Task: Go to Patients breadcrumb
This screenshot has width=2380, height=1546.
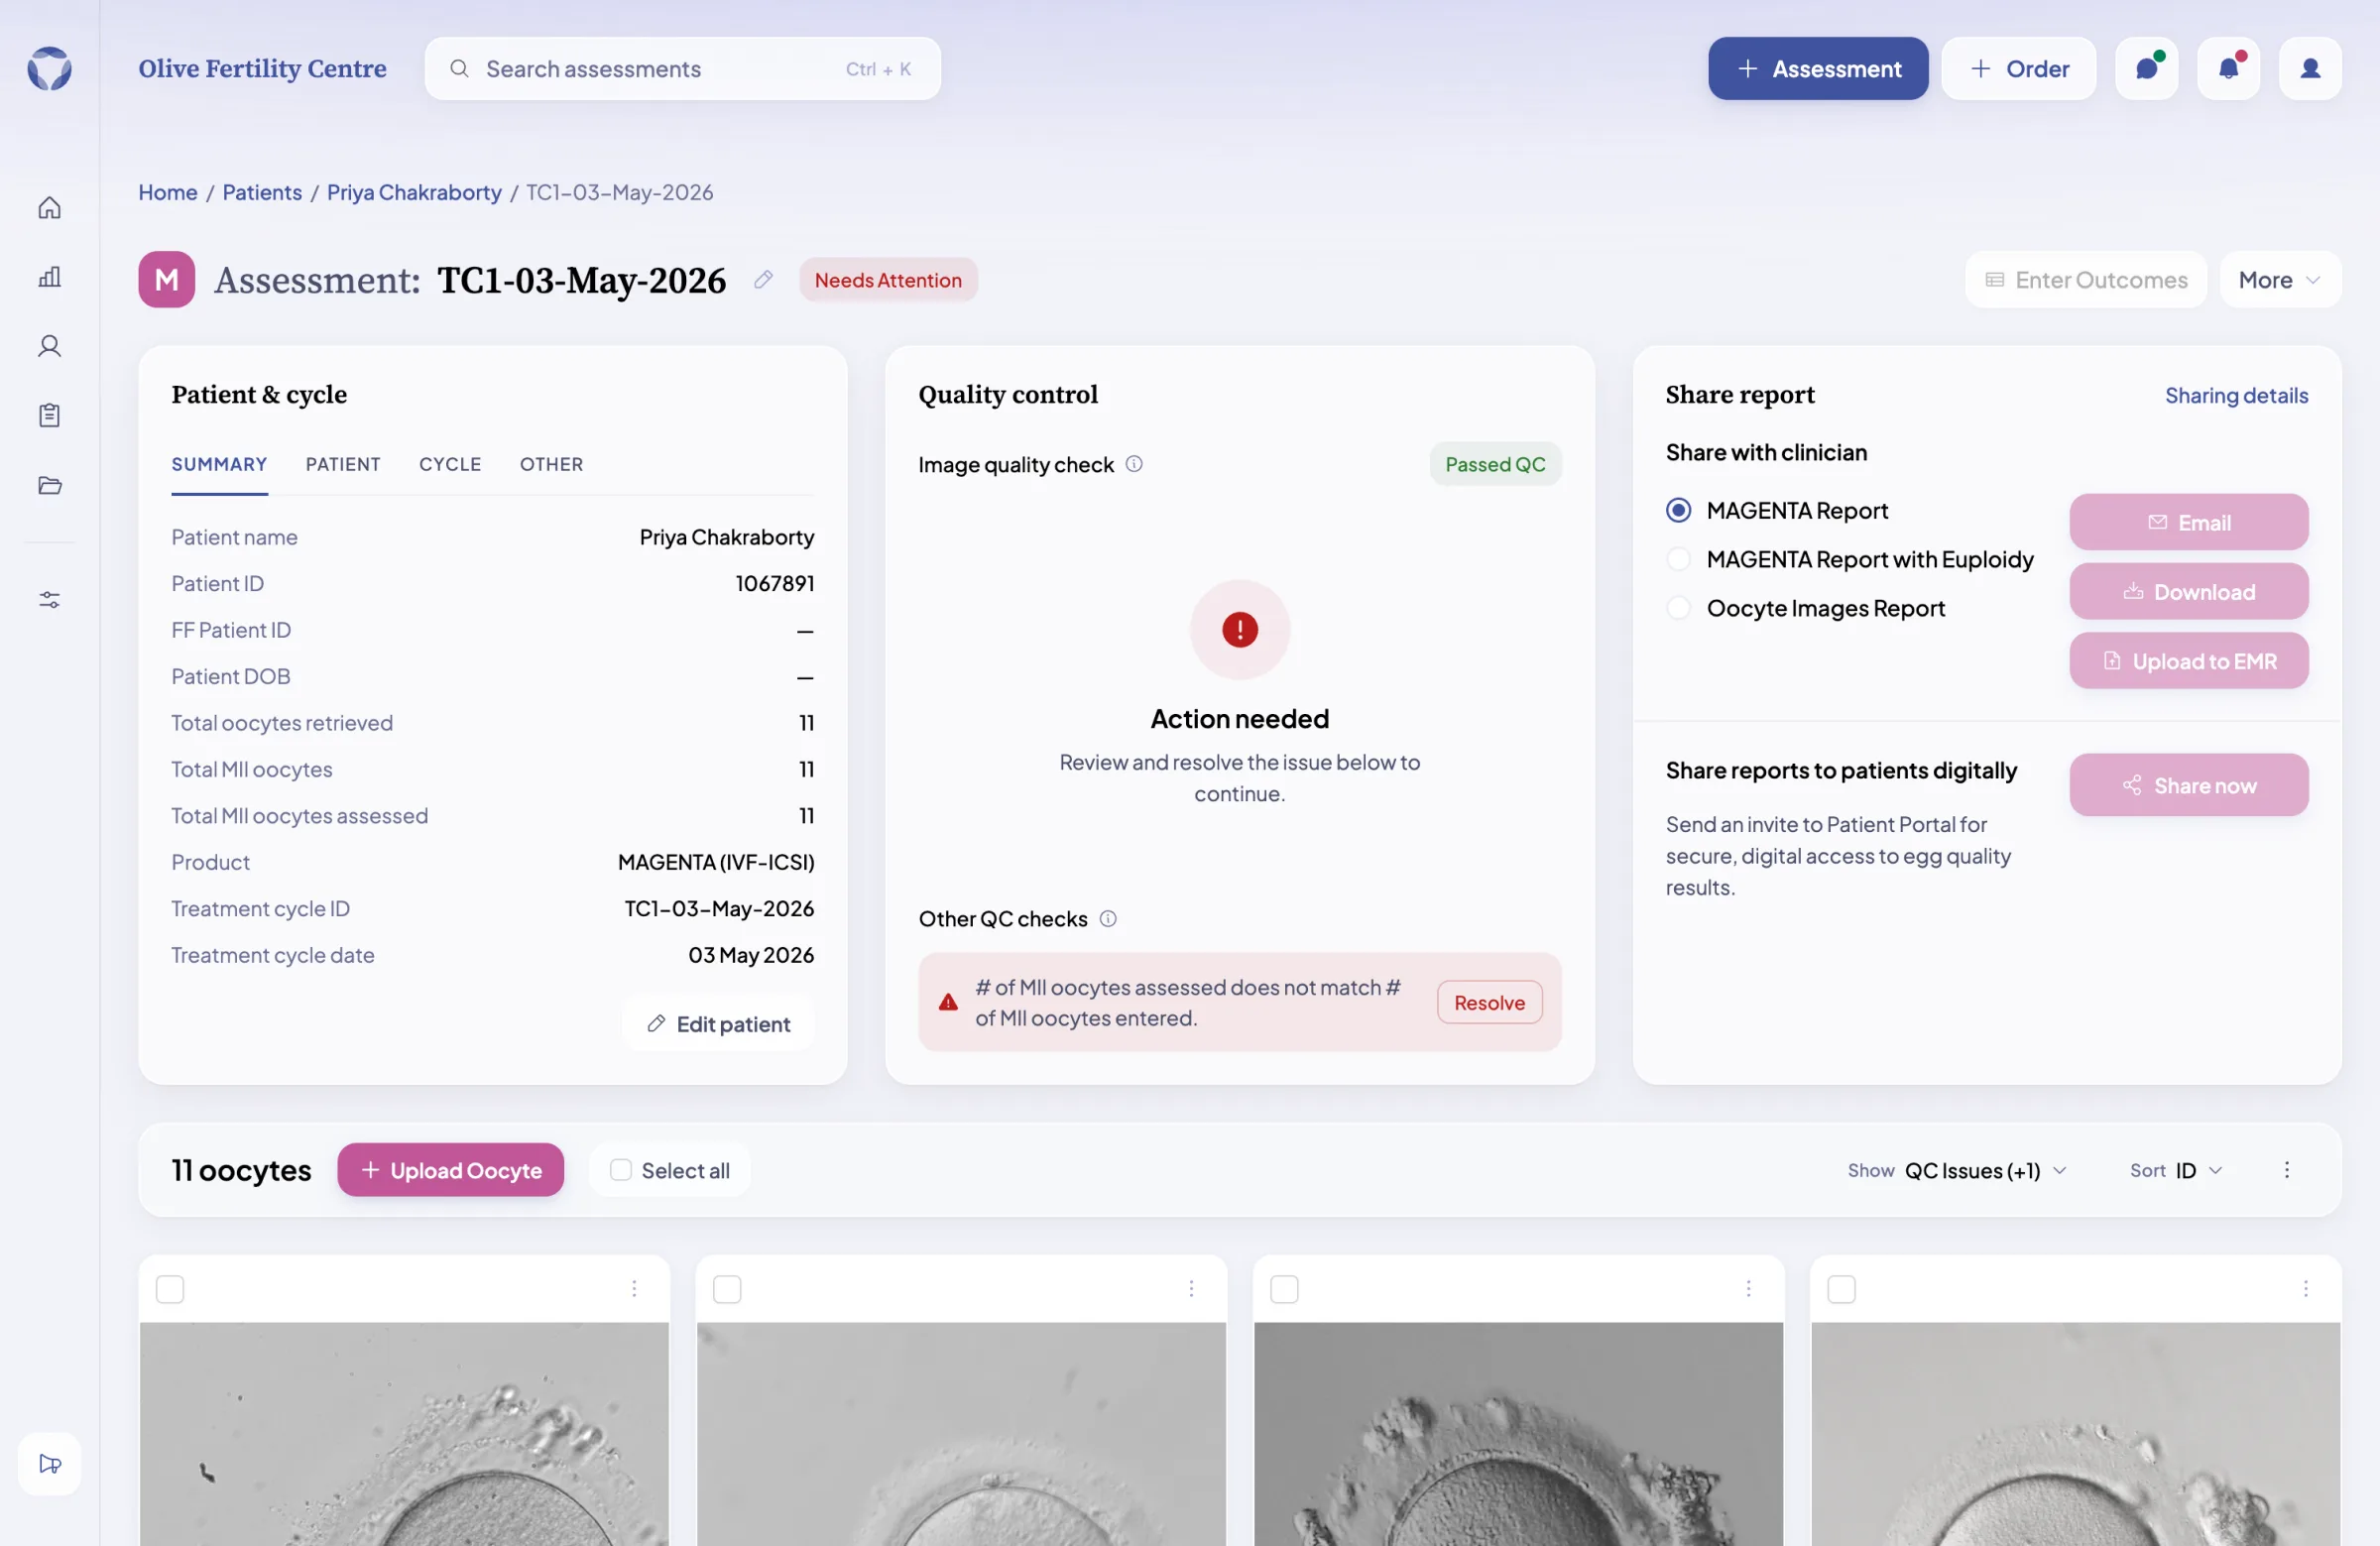Action: 262,192
